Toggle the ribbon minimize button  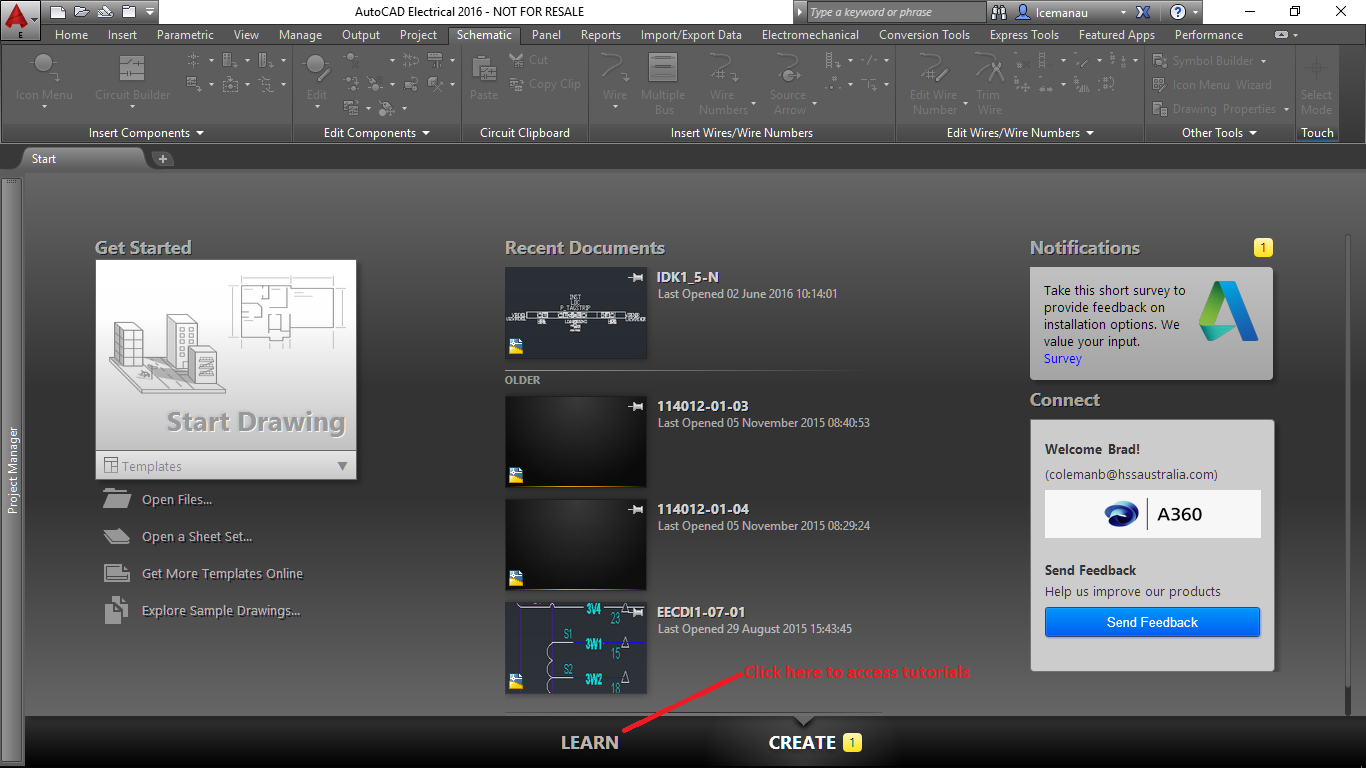coord(1281,35)
